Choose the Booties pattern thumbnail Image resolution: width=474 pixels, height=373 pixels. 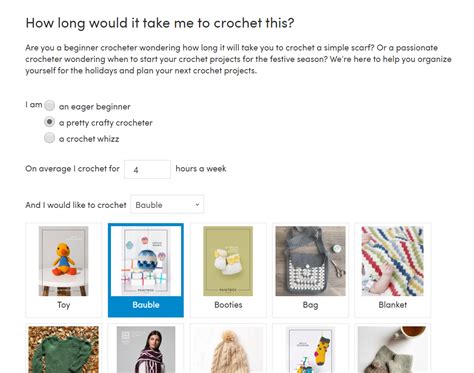pyautogui.click(x=228, y=261)
